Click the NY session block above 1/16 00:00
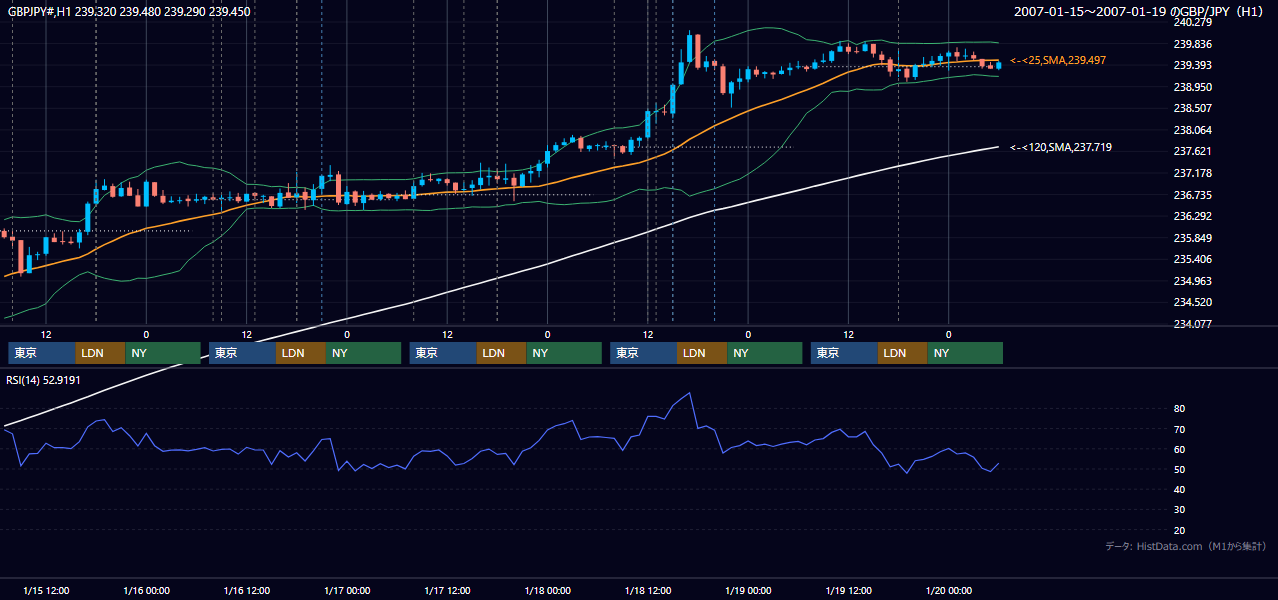This screenshot has width=1278, height=600. pos(163,353)
